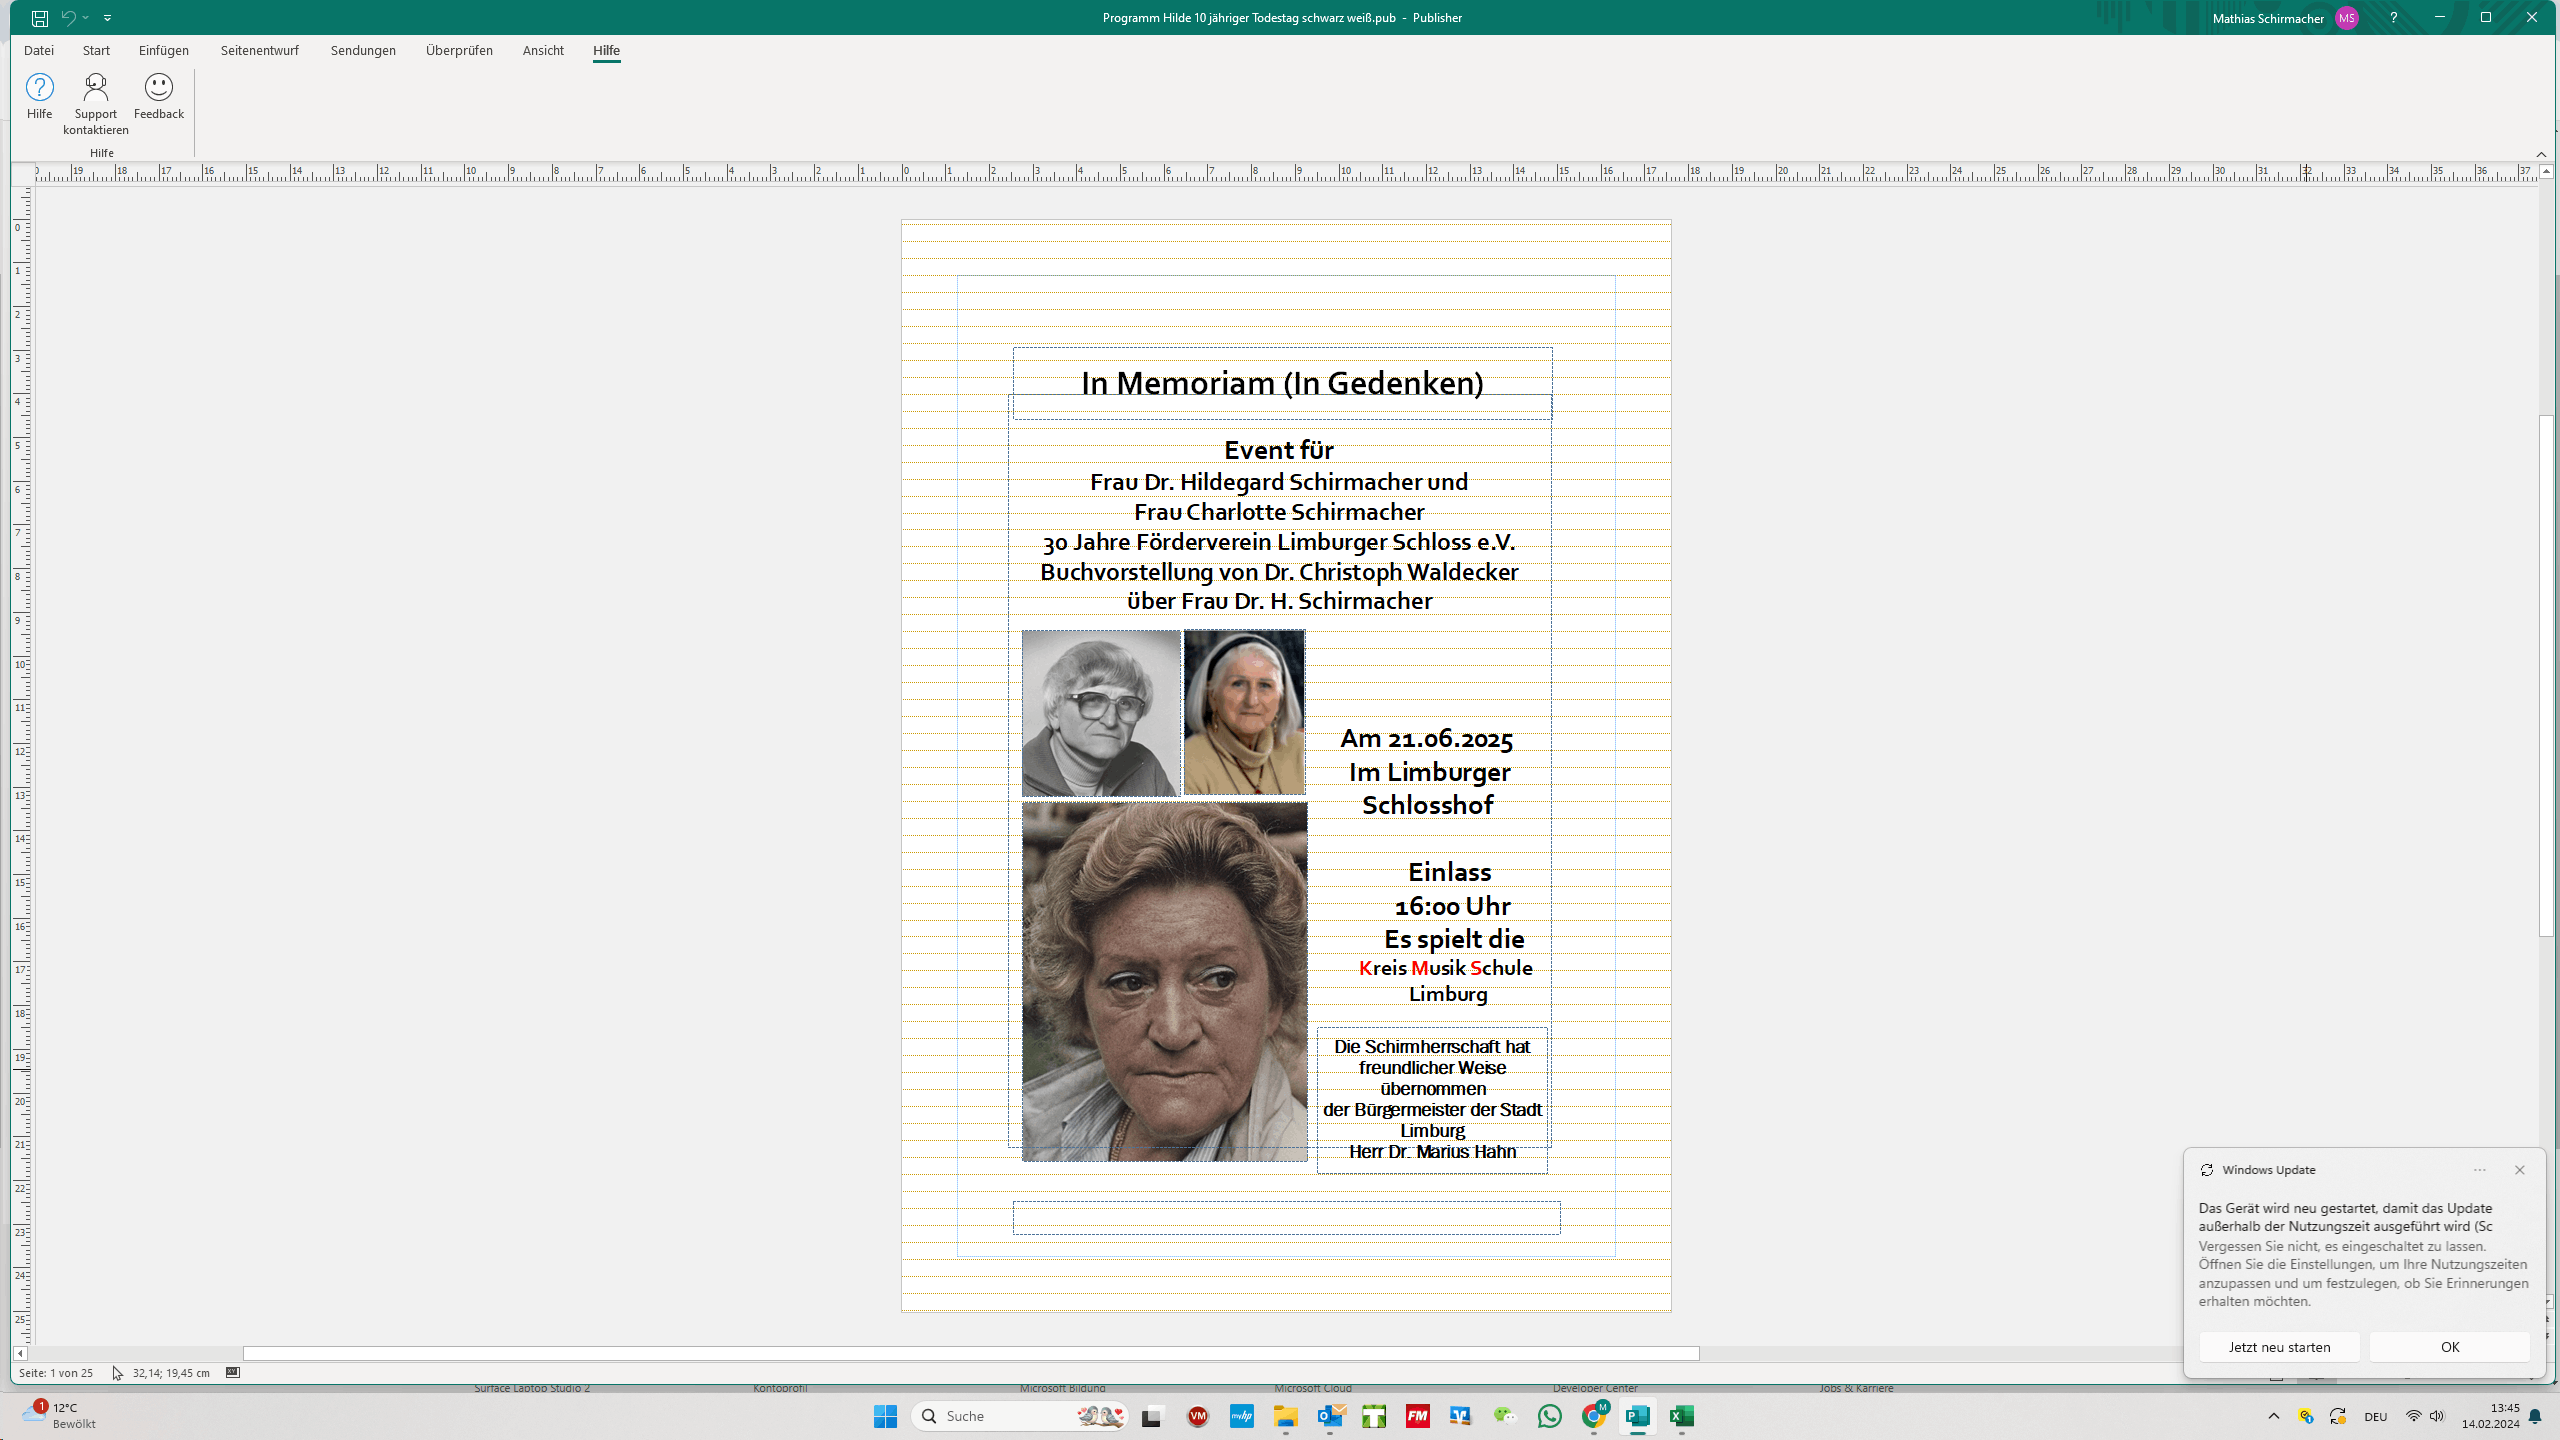This screenshot has width=2560, height=1440.
Task: Click the macro record icon in status bar
Action: (x=233, y=1372)
